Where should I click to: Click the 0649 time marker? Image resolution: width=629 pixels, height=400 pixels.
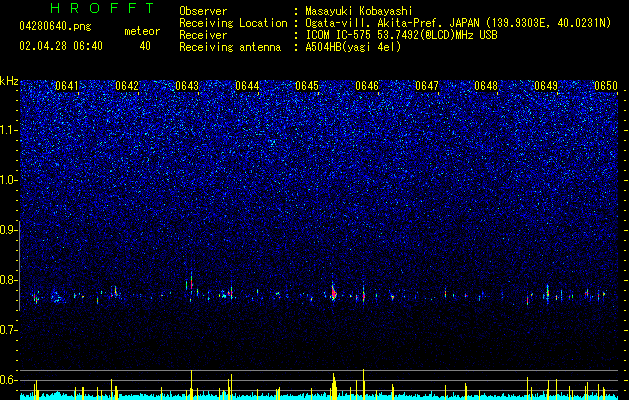tap(546, 86)
